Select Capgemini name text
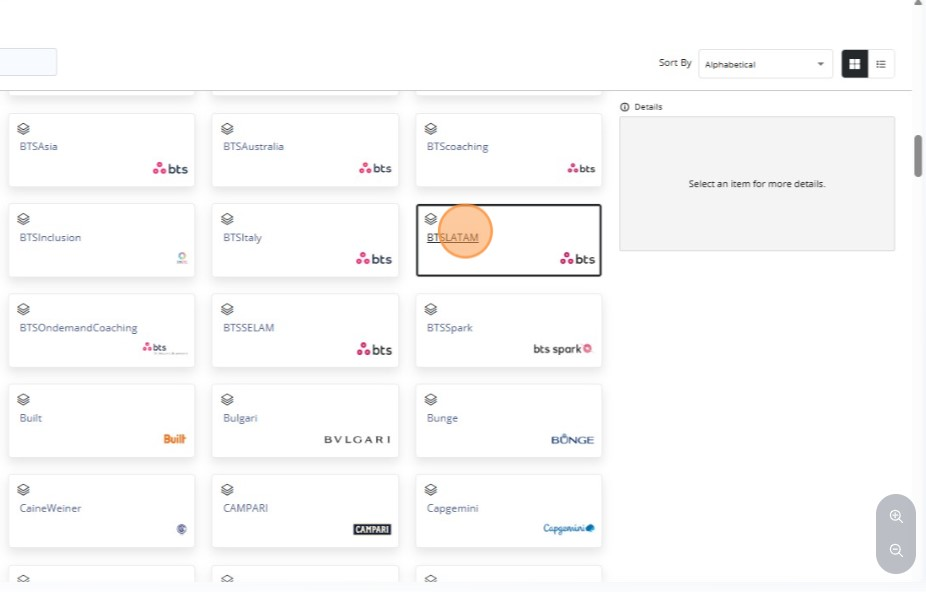Viewport: 926px width, 592px height. tap(452, 509)
